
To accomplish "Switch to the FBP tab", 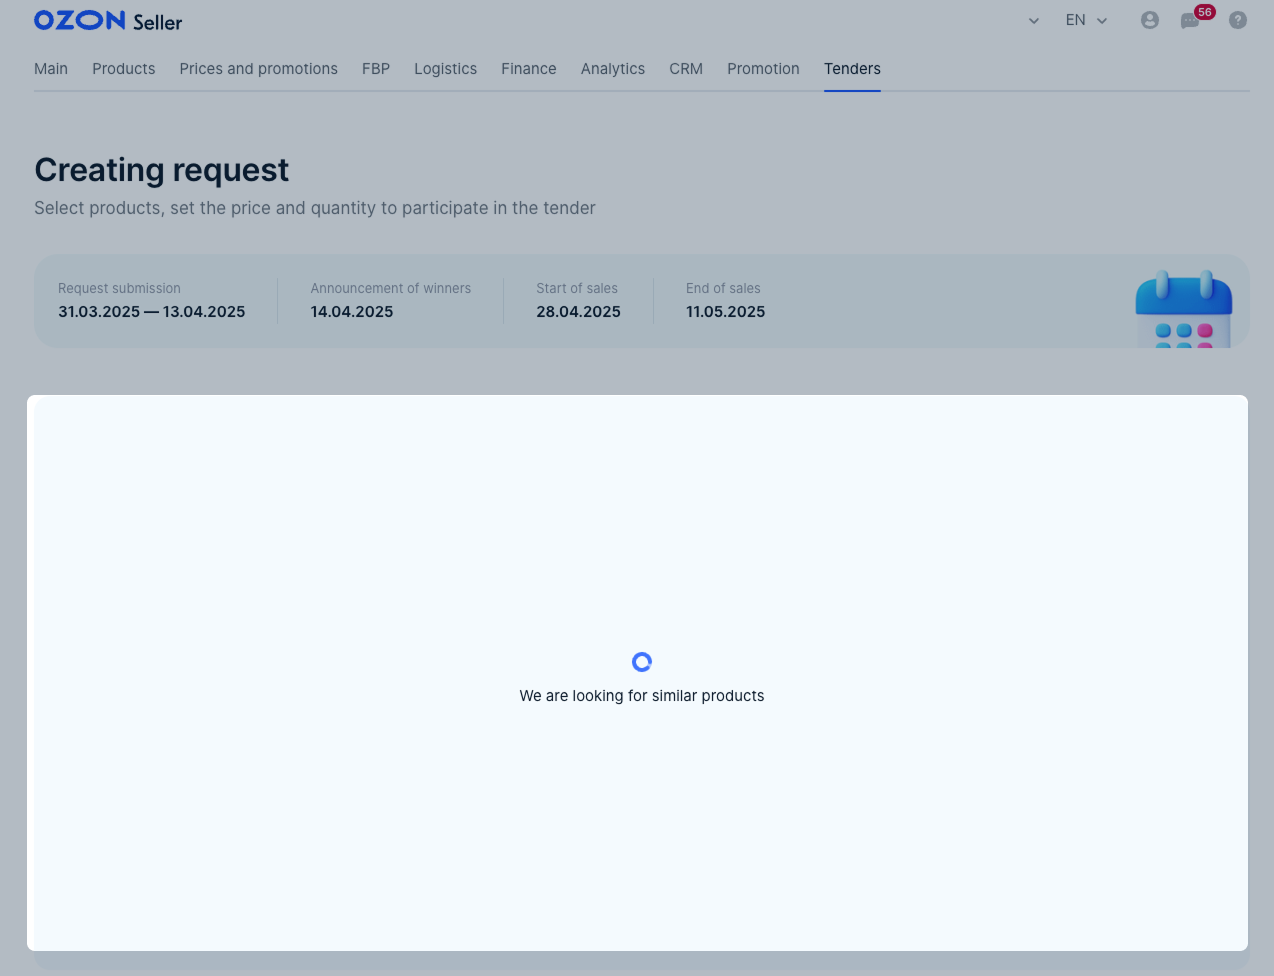I will (376, 69).
